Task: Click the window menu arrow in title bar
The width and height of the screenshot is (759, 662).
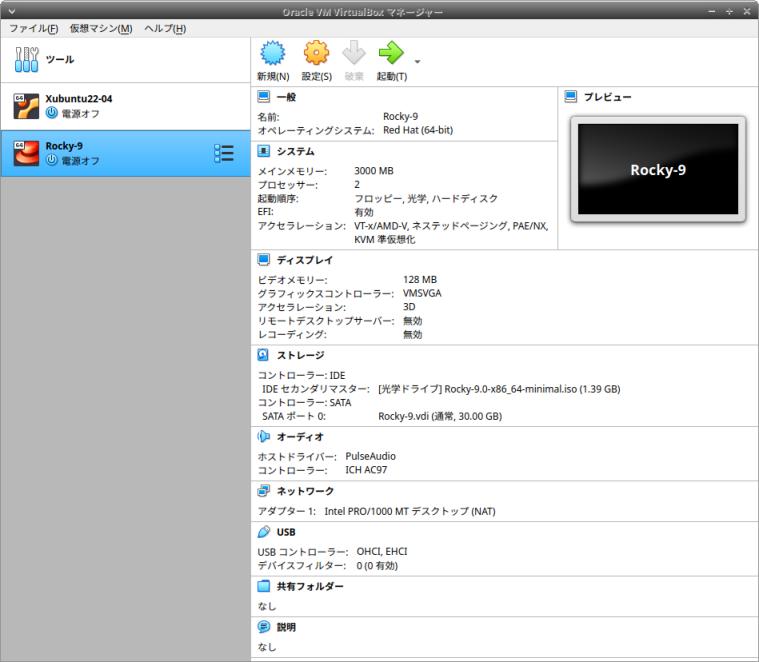Action: point(12,11)
